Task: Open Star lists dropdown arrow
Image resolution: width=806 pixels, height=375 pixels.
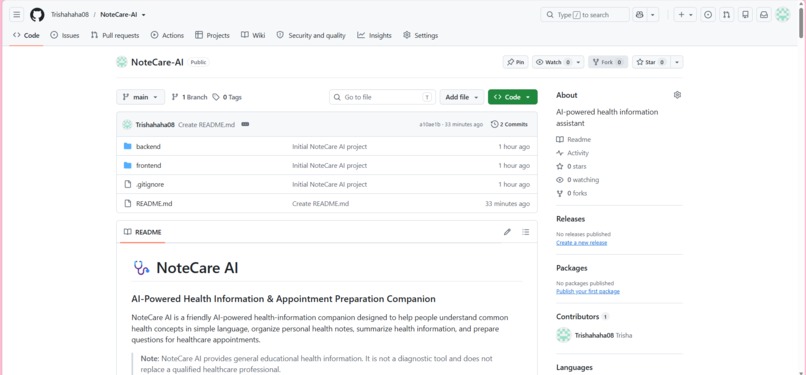Action: (677, 62)
